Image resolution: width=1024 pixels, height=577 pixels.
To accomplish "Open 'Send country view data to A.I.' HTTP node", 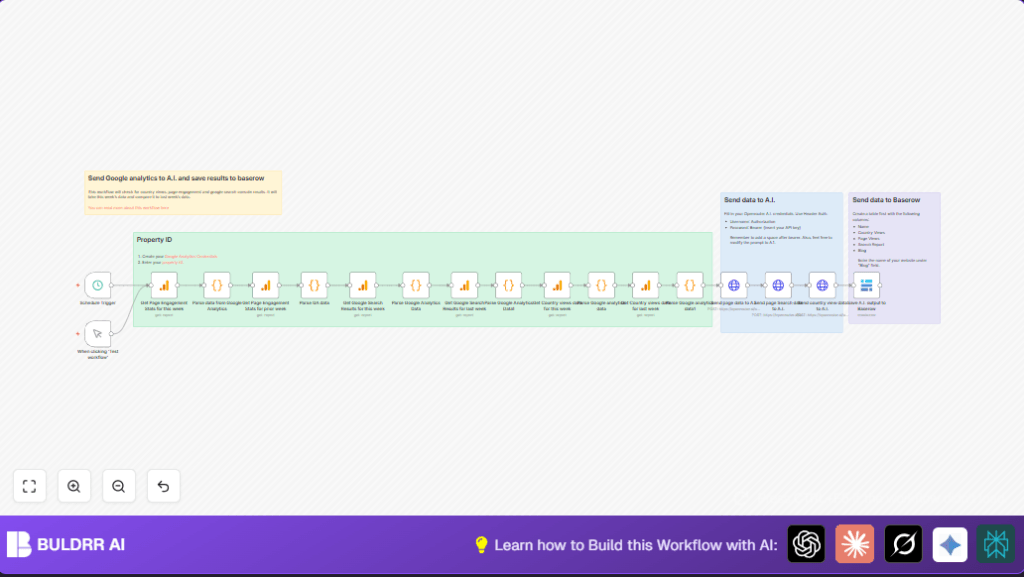I will click(x=822, y=285).
